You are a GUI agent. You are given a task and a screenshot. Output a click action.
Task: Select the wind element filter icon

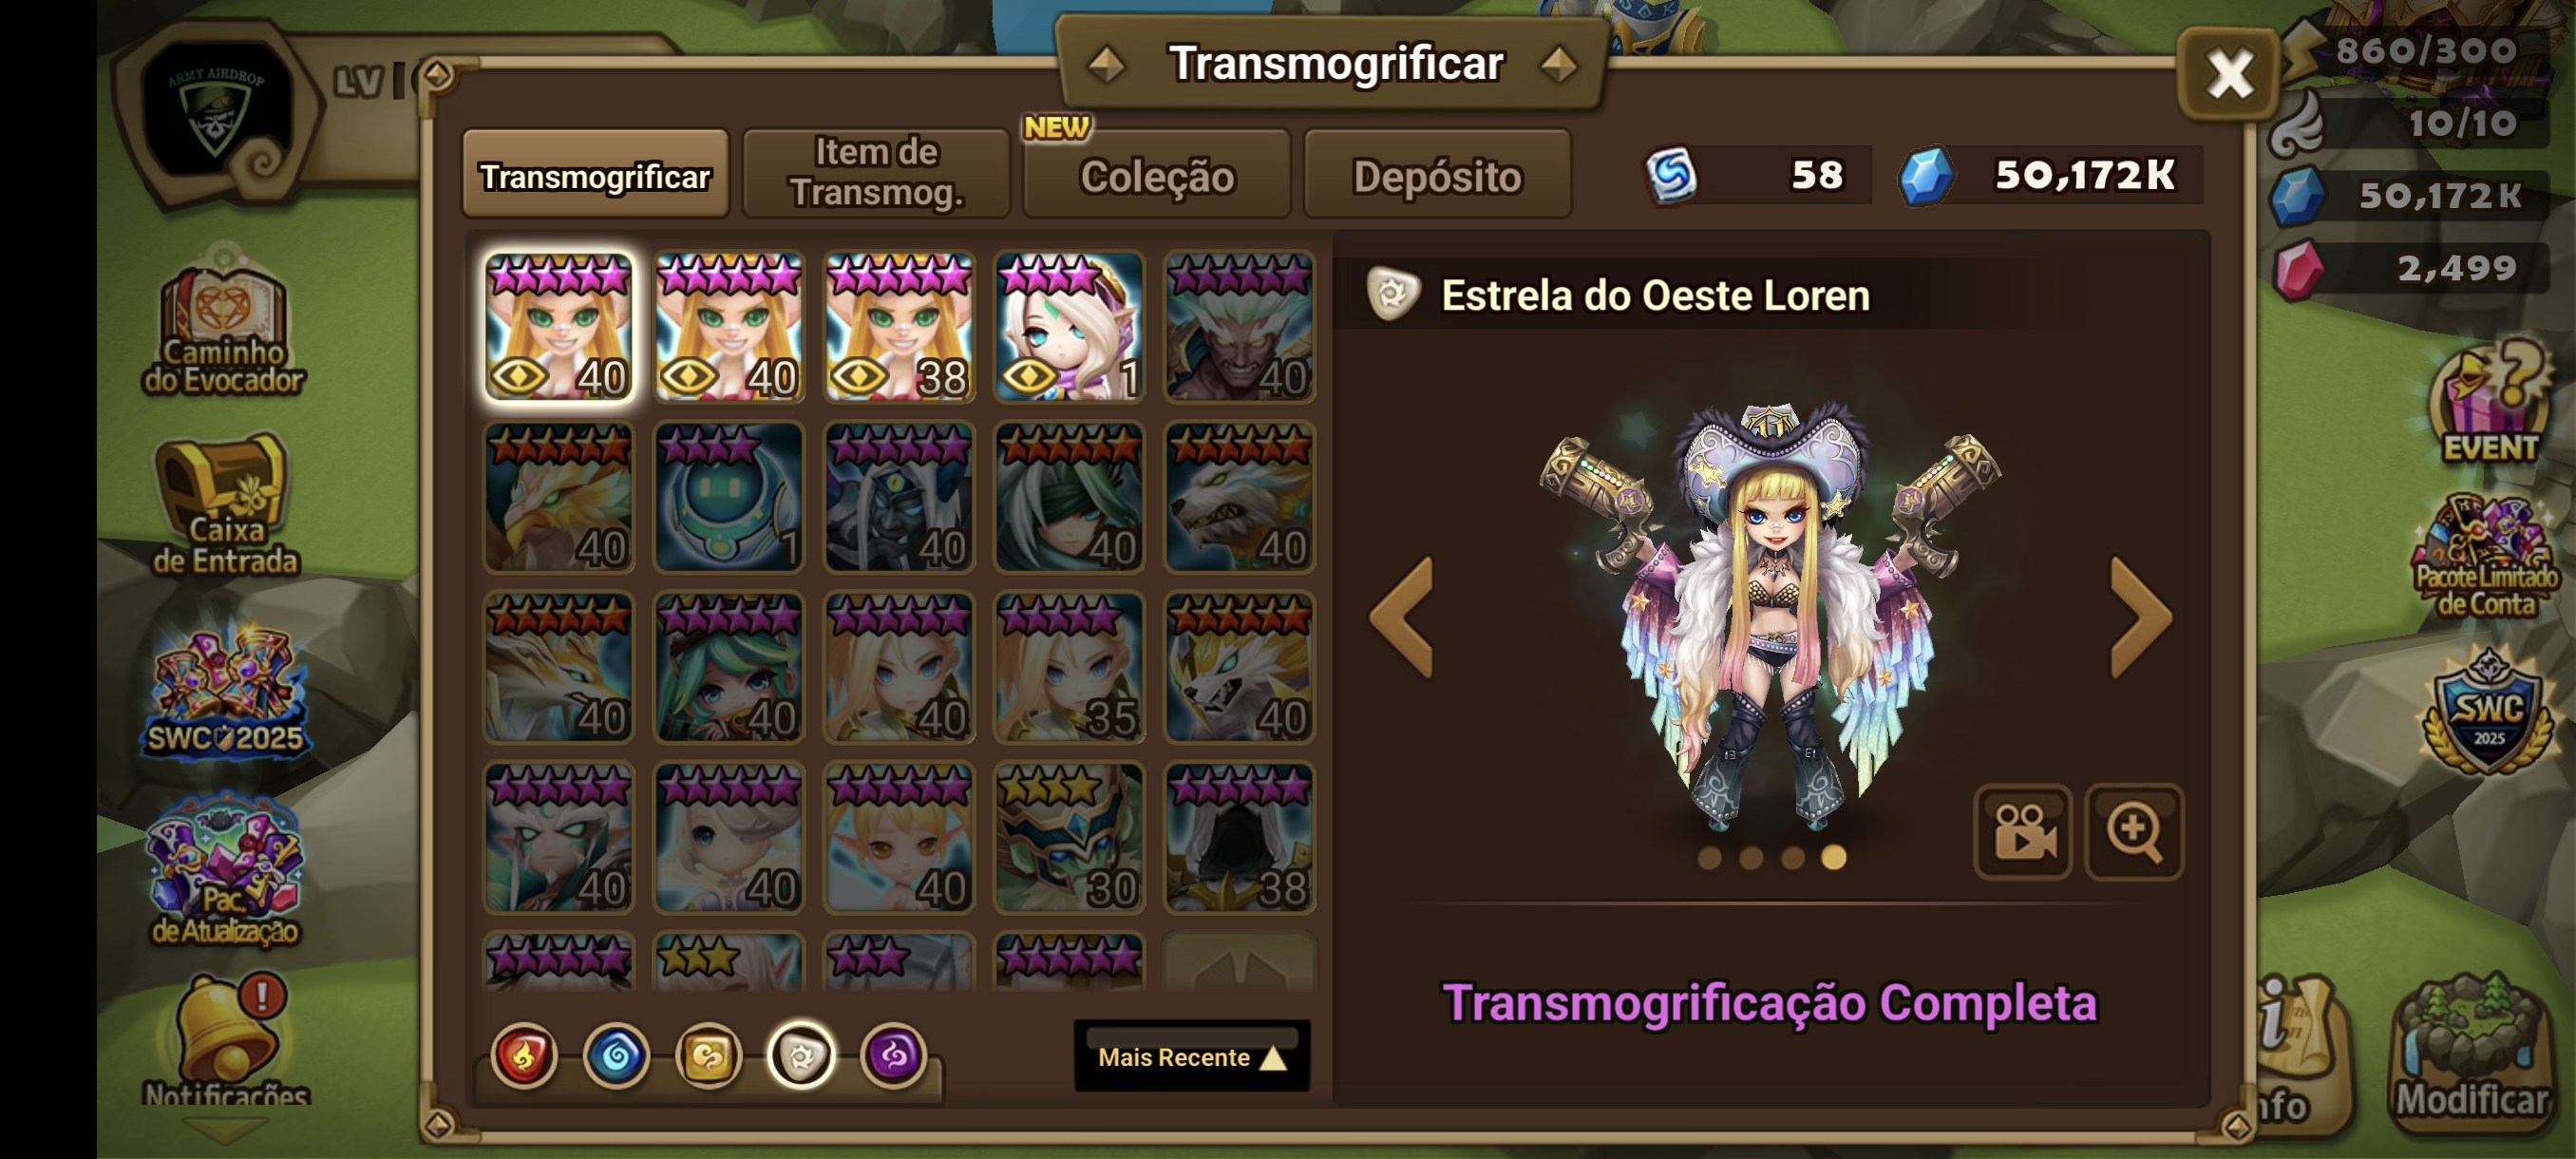coord(709,1055)
